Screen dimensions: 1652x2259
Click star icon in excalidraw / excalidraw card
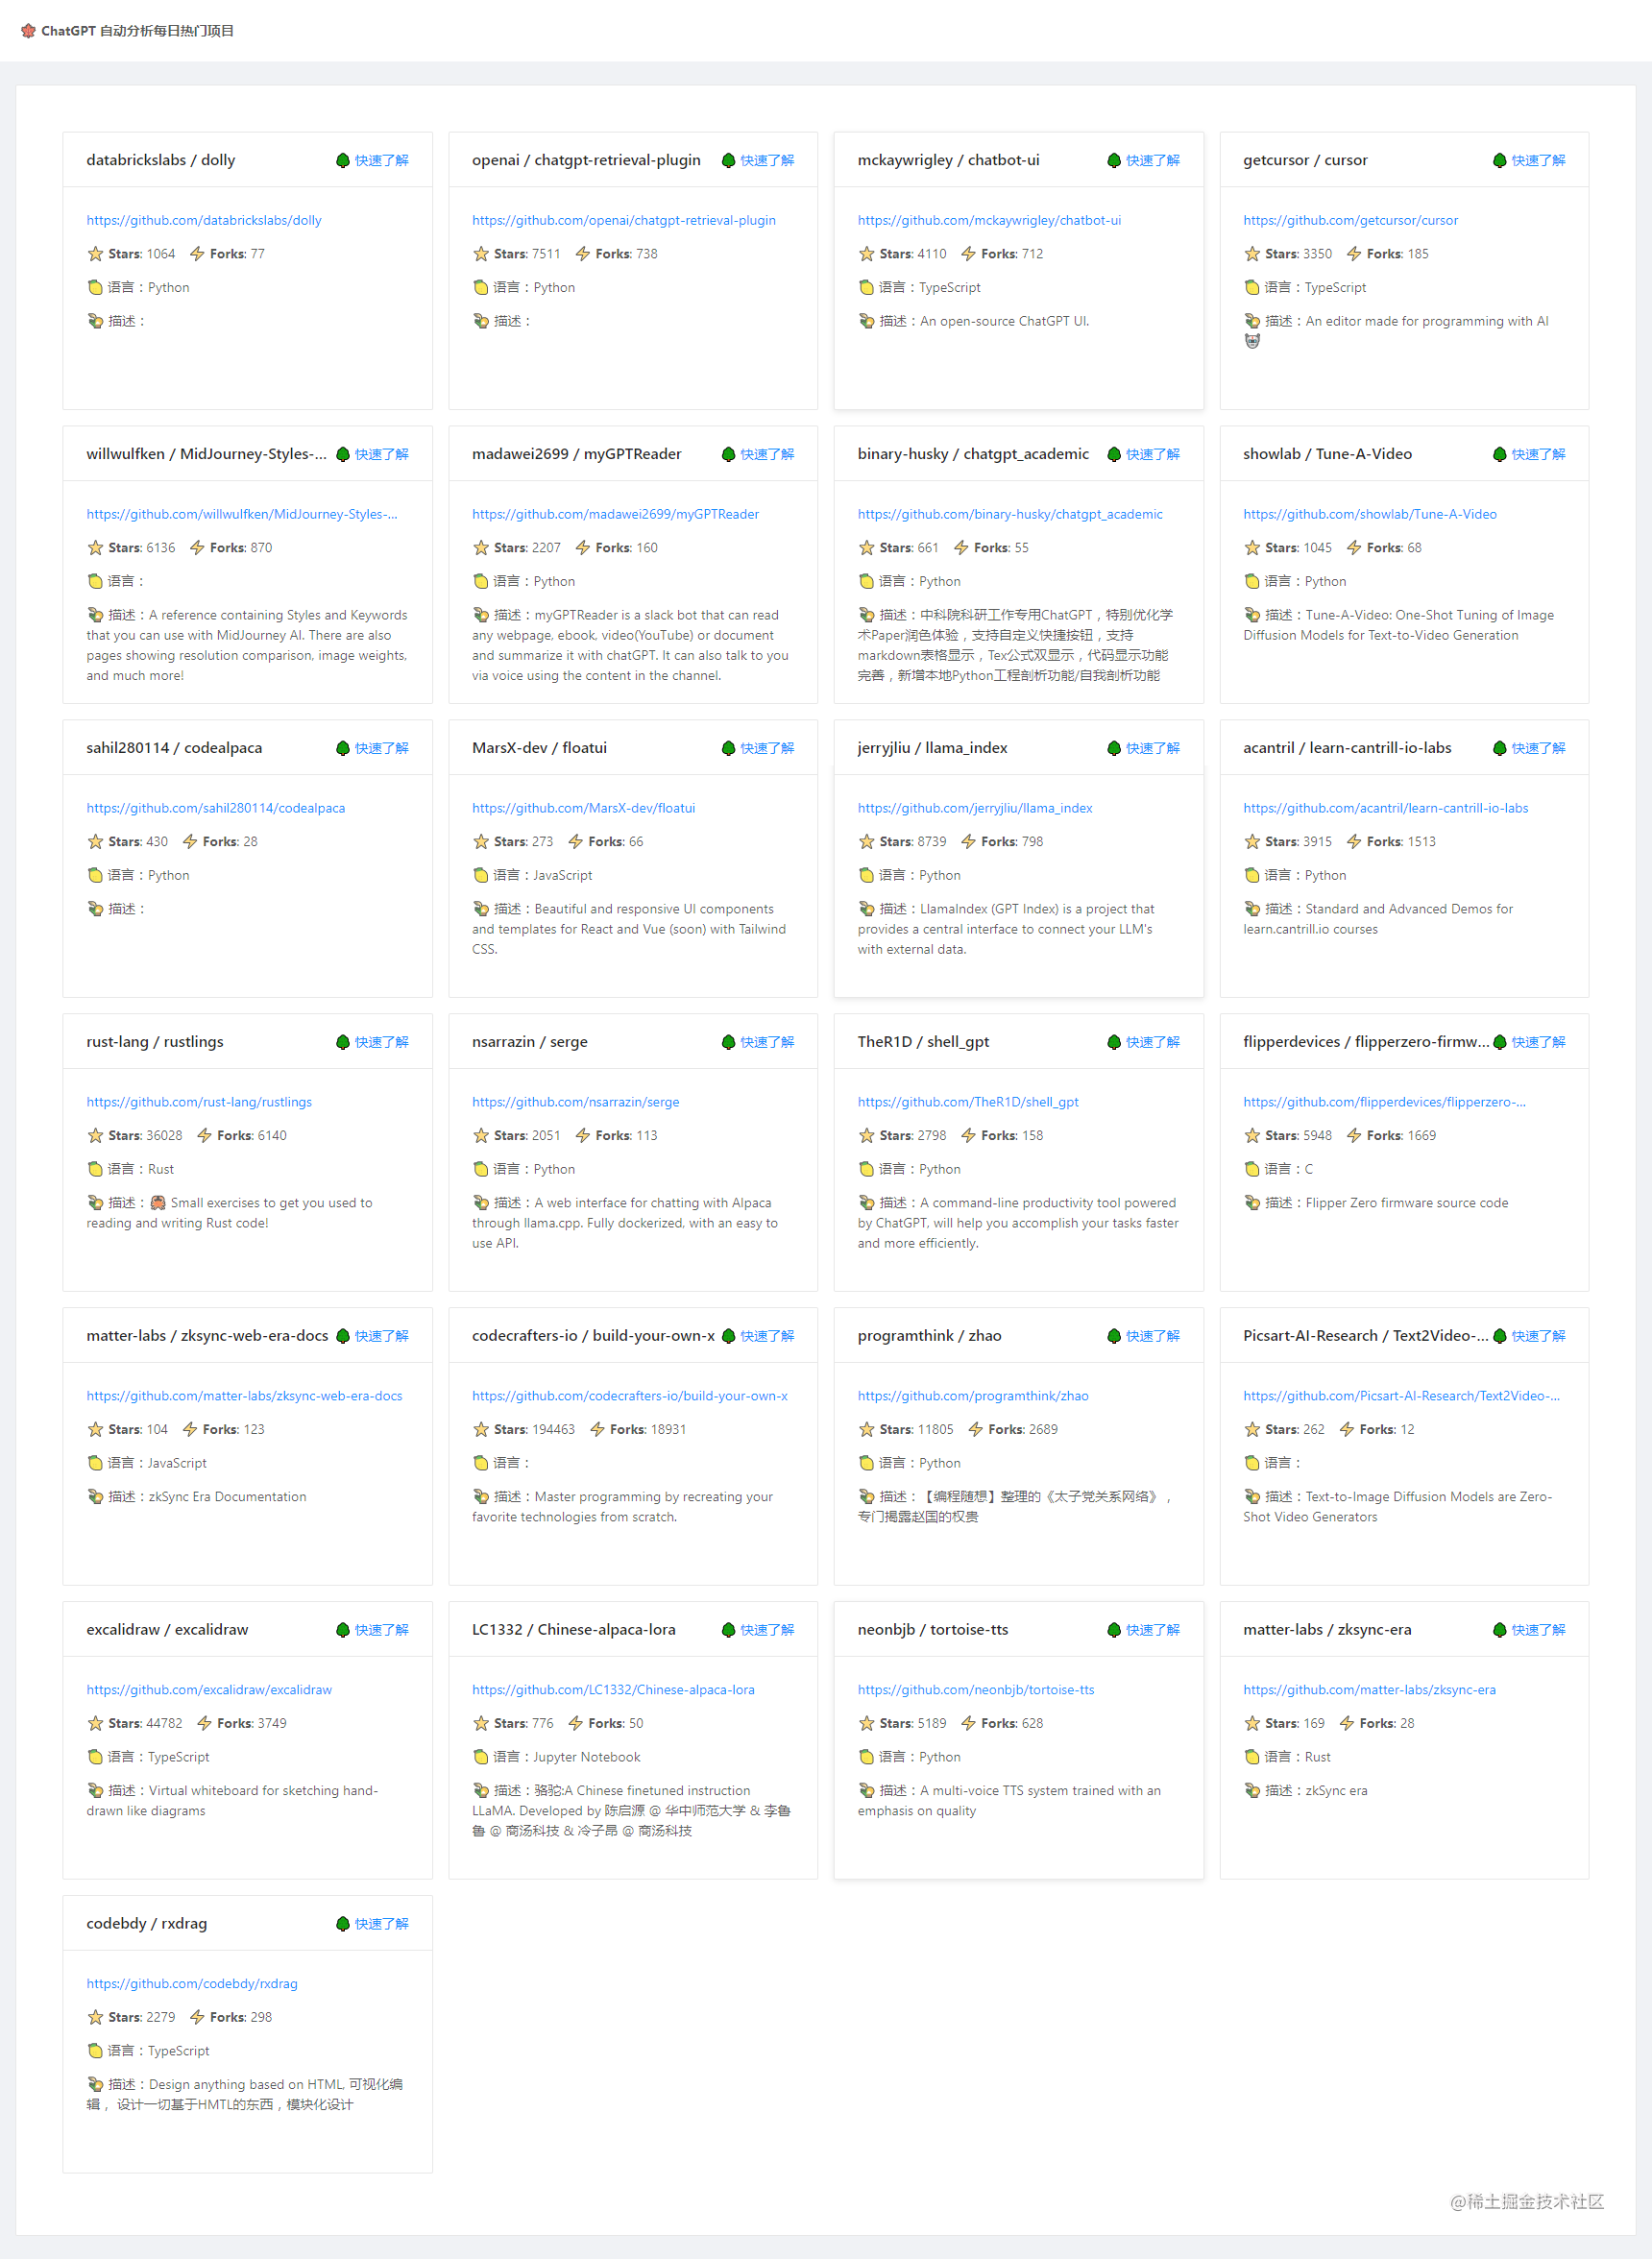(95, 1724)
